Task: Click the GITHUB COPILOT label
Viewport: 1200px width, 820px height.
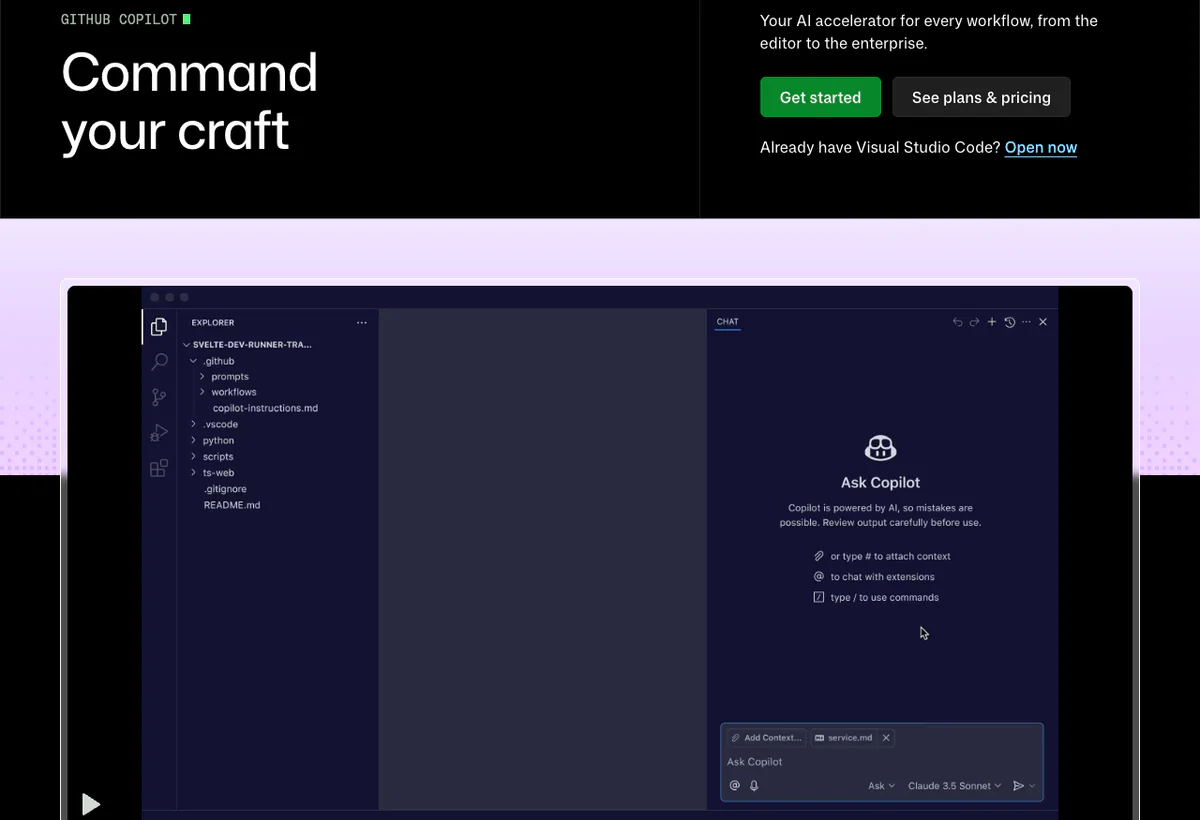Action: coord(119,19)
